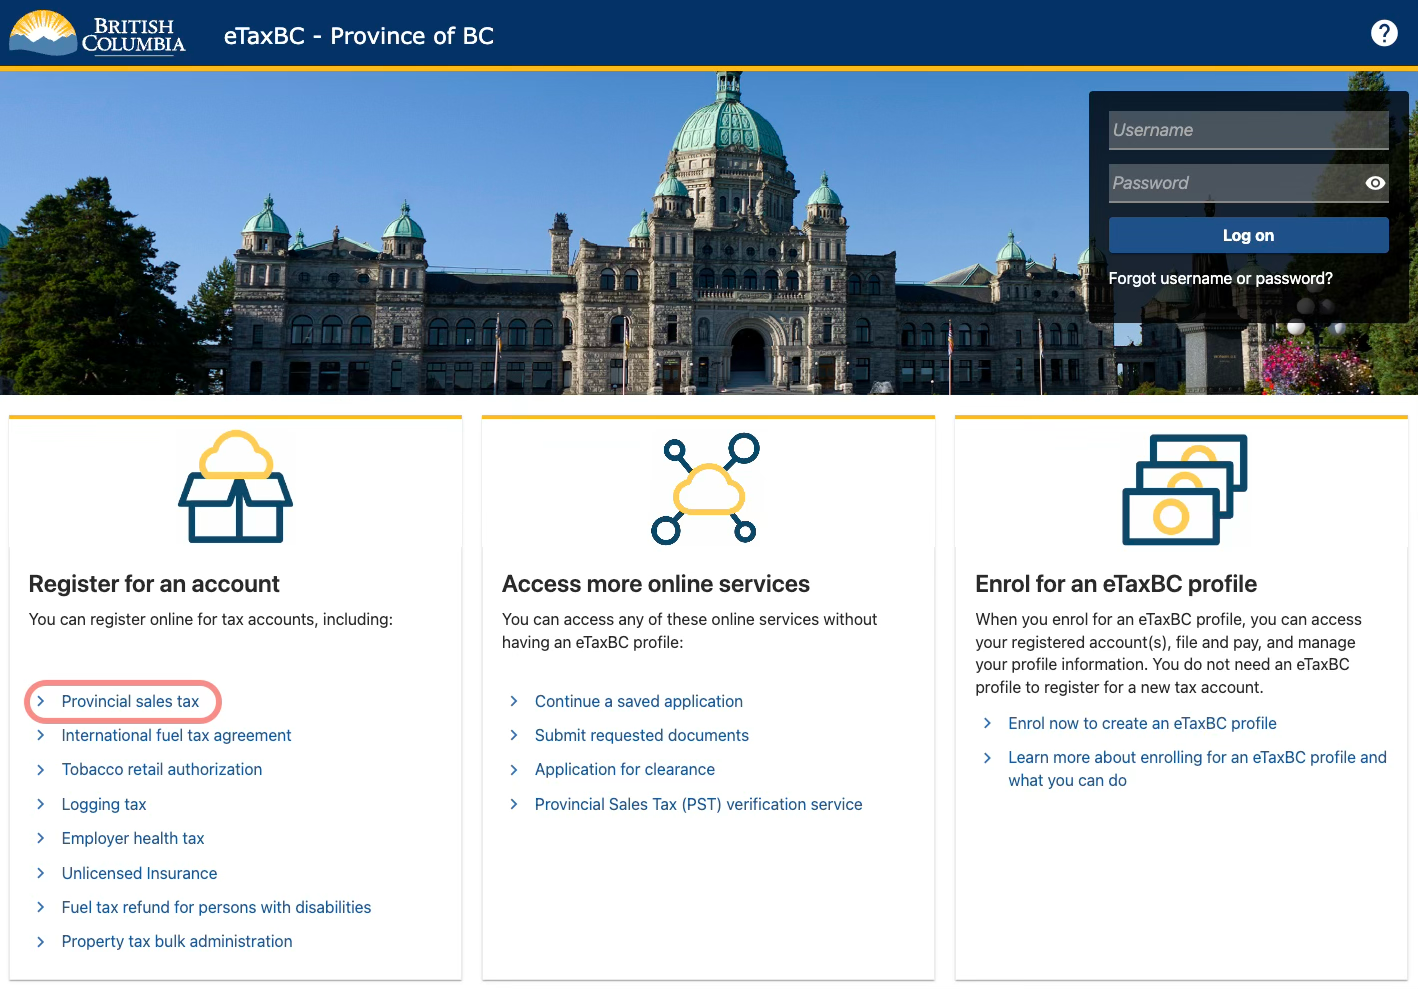
Task: Click the cloud network services icon
Action: (707, 488)
